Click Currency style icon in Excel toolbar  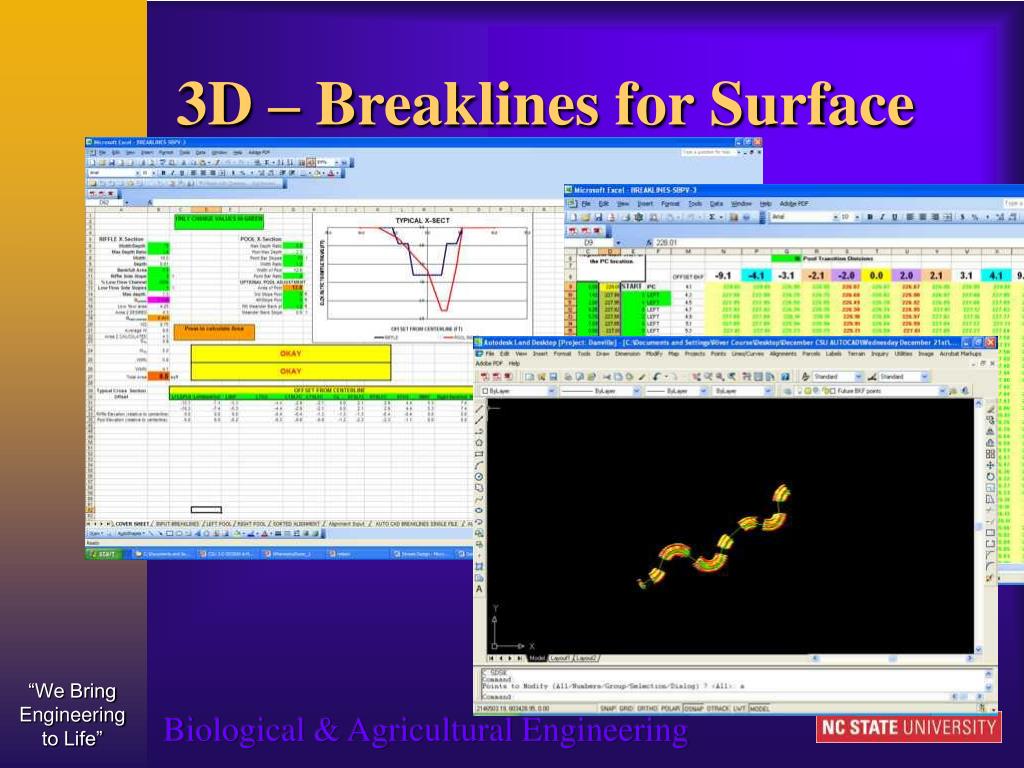point(962,217)
